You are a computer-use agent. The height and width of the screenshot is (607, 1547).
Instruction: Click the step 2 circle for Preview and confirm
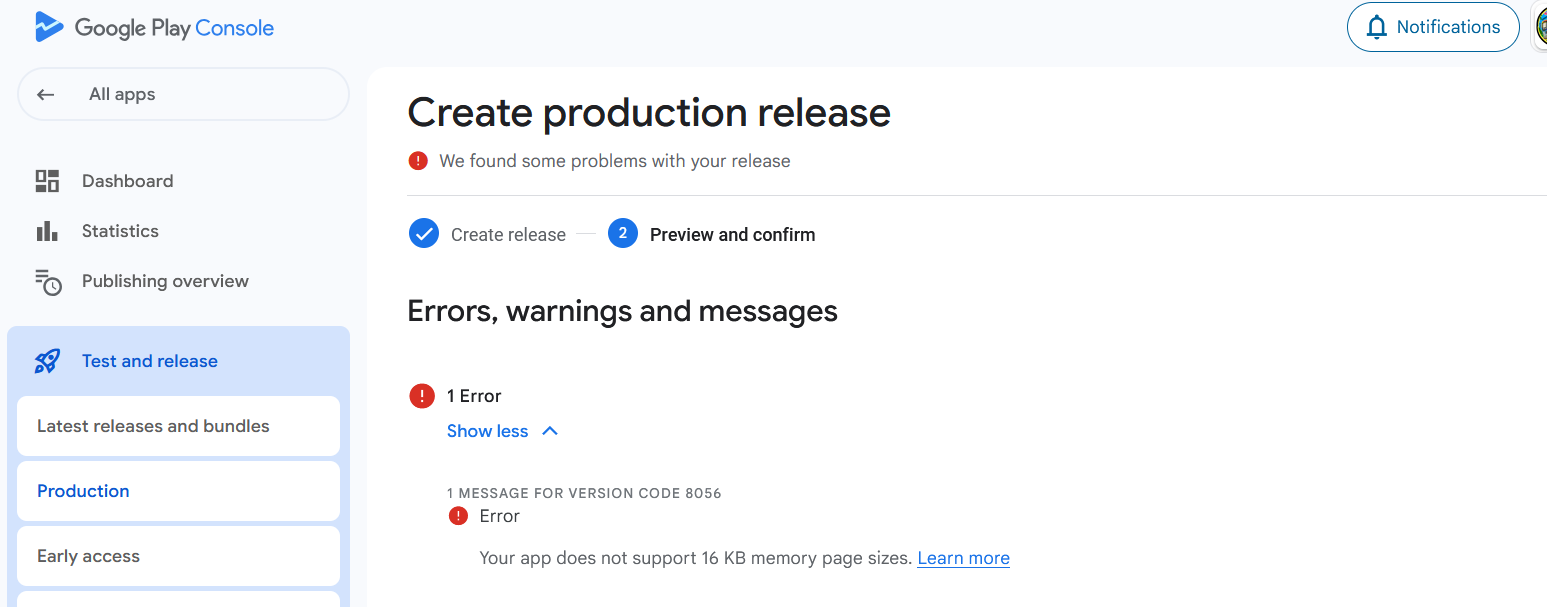[622, 234]
